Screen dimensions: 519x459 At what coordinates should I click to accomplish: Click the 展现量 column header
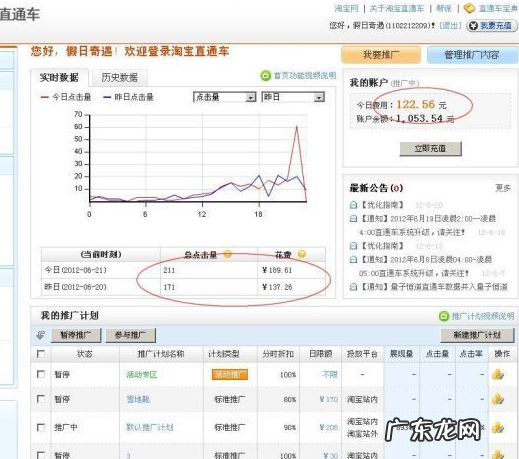coord(402,354)
